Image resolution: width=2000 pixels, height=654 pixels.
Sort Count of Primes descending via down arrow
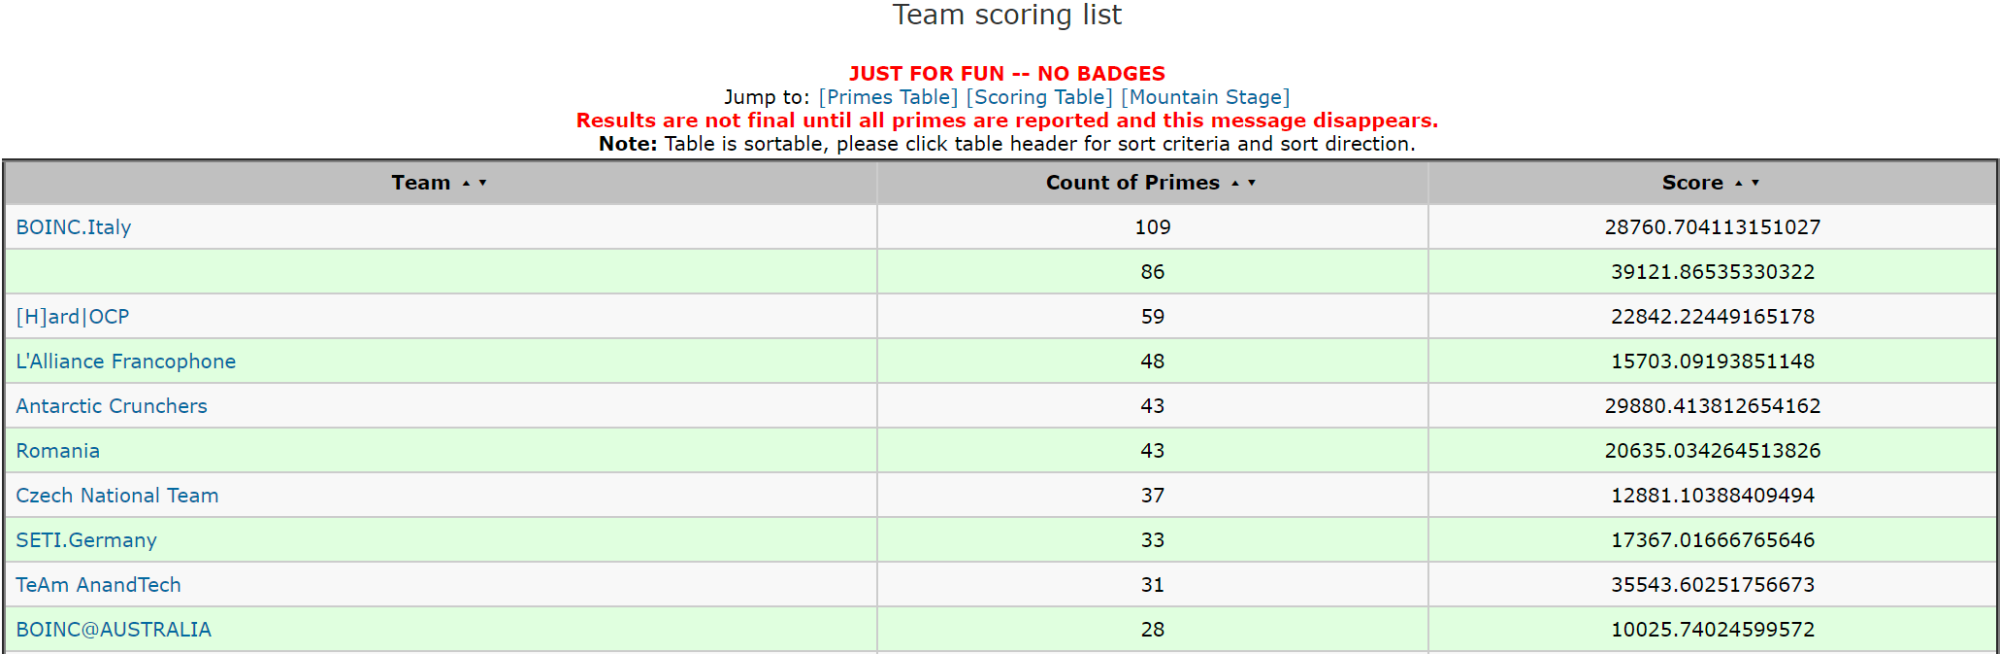click(x=1252, y=183)
